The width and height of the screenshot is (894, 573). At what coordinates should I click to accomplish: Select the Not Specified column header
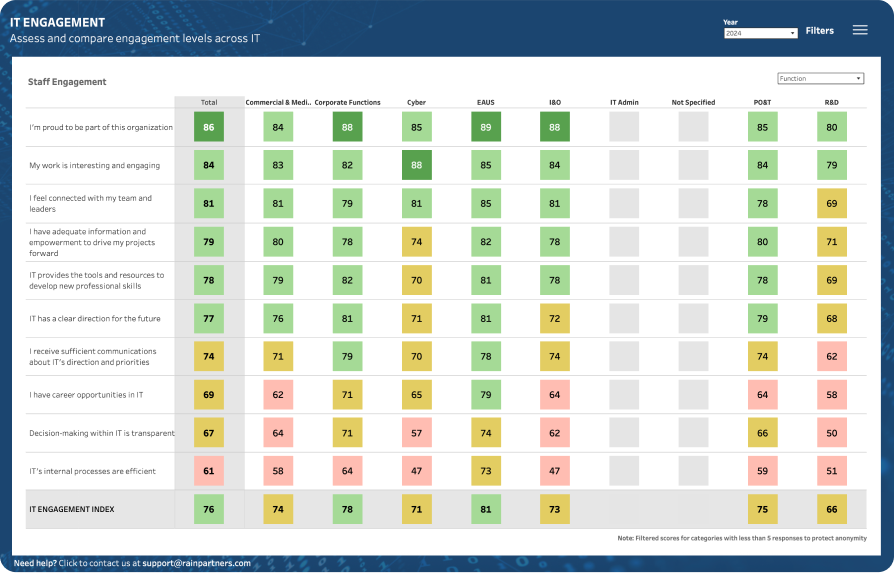(x=693, y=103)
